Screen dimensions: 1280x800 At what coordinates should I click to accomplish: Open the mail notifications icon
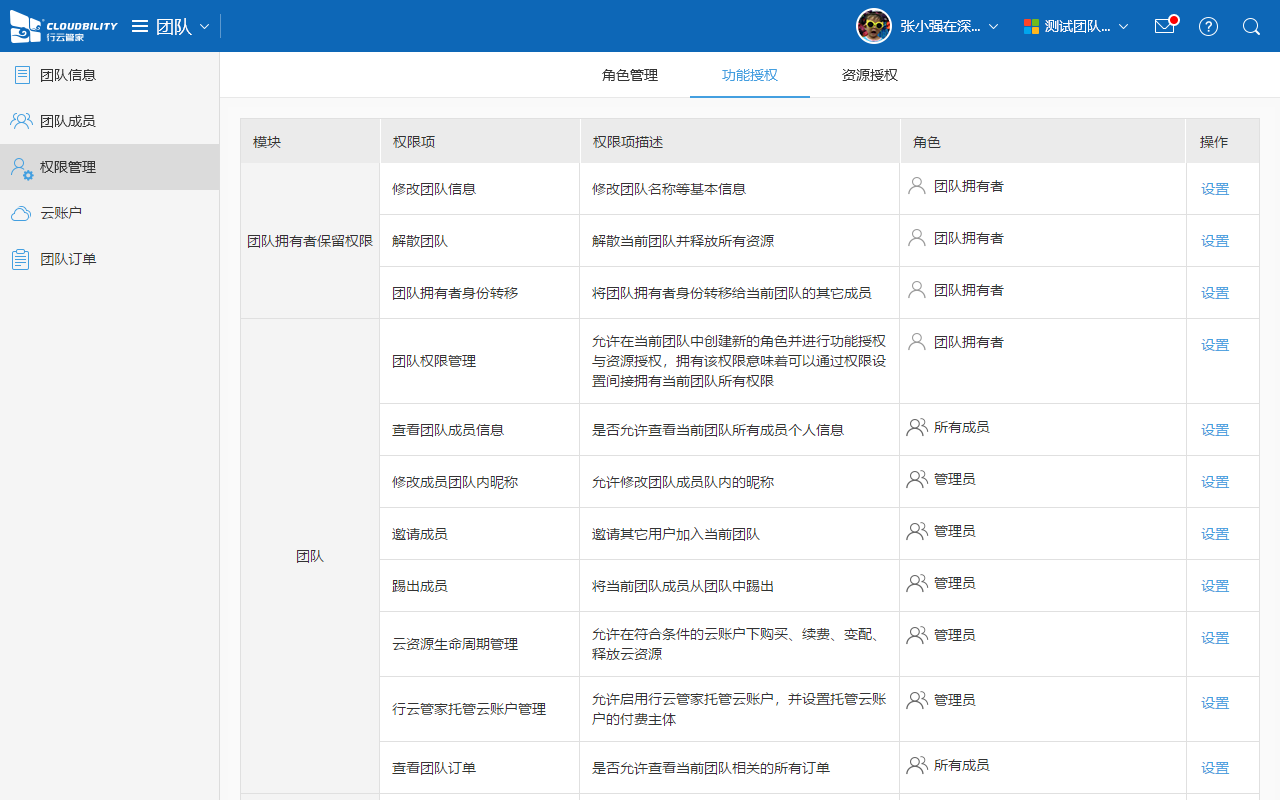(1165, 27)
